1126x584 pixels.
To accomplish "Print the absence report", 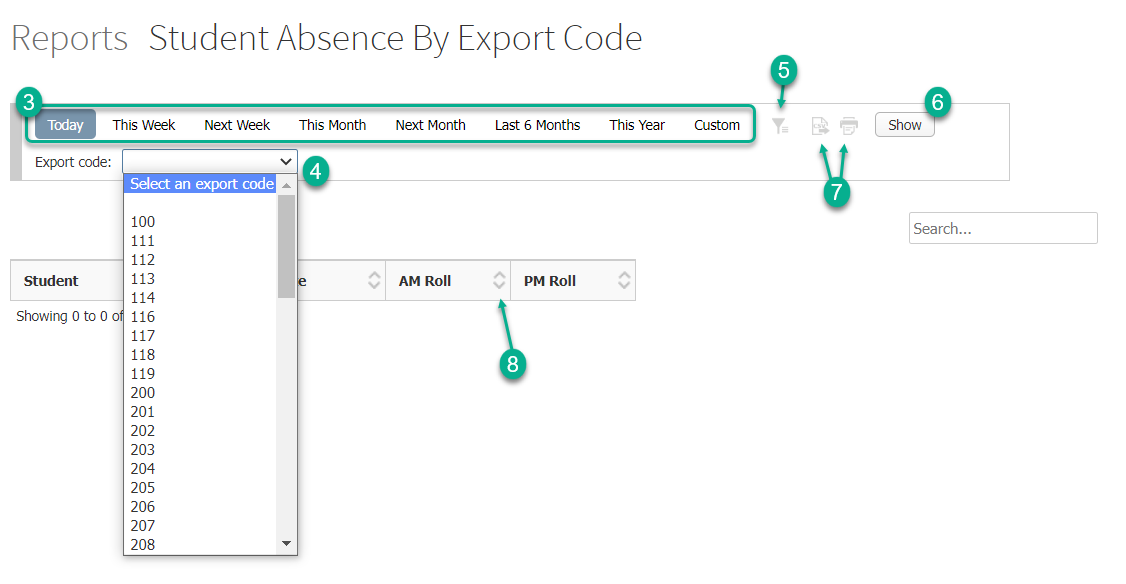I will [x=848, y=125].
